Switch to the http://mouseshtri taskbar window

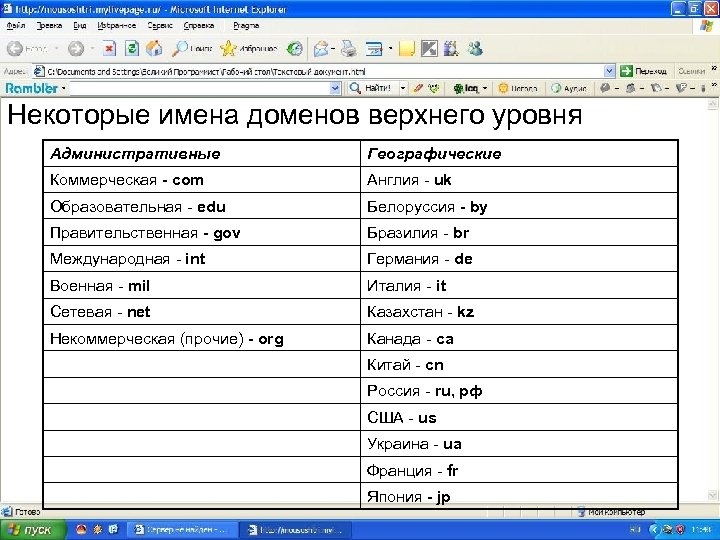click(x=296, y=530)
